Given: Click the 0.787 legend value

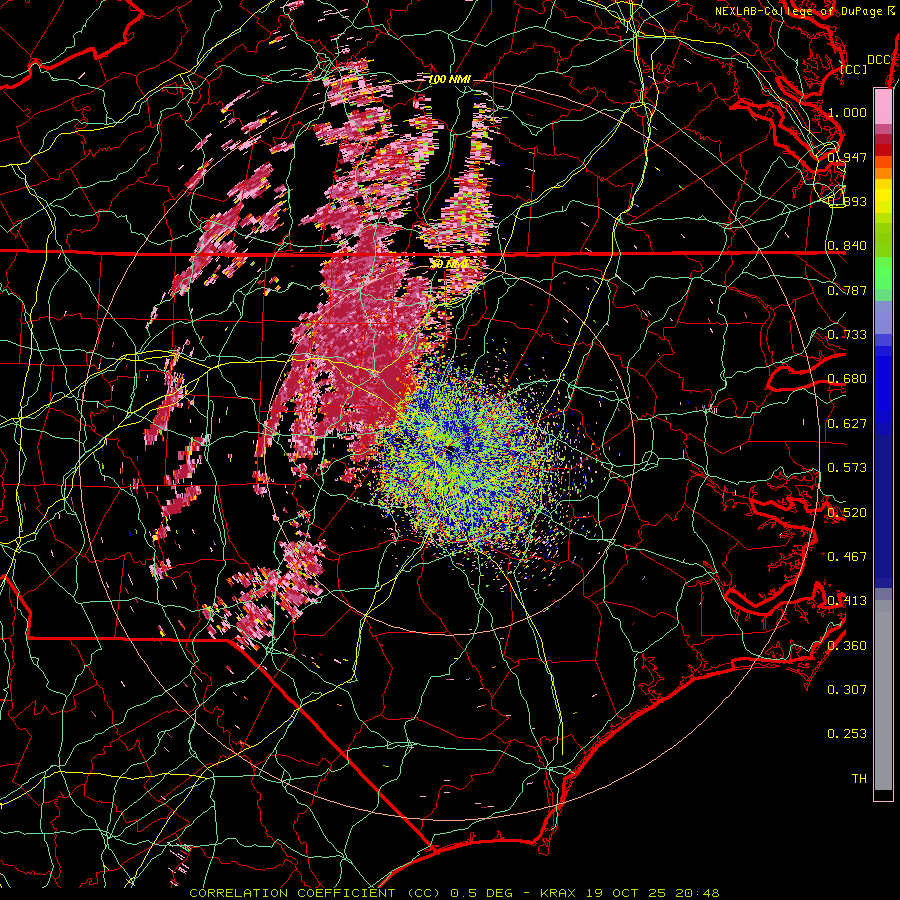Looking at the screenshot, I should point(847,290).
